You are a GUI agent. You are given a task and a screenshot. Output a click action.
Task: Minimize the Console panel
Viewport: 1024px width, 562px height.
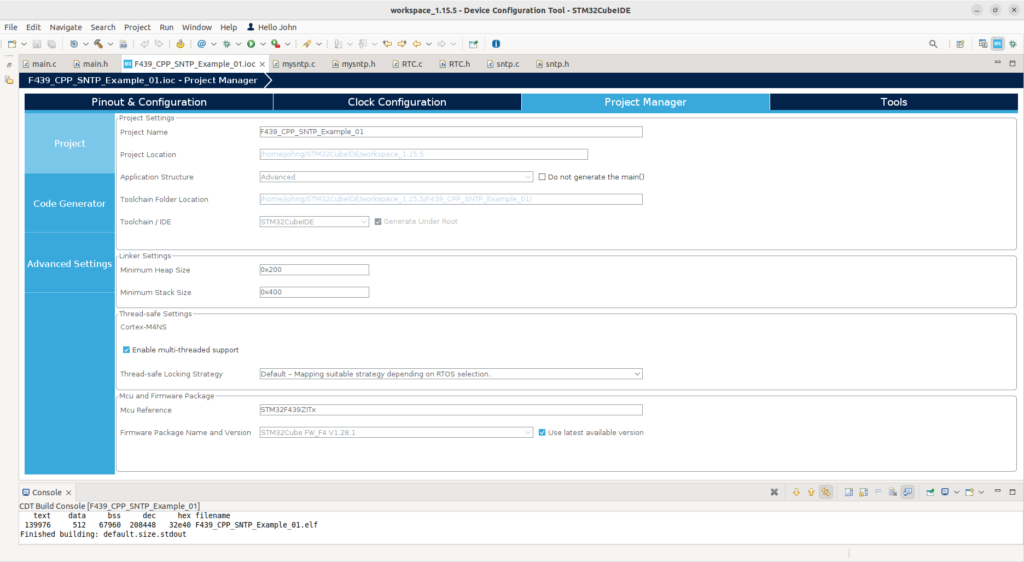[997, 492]
